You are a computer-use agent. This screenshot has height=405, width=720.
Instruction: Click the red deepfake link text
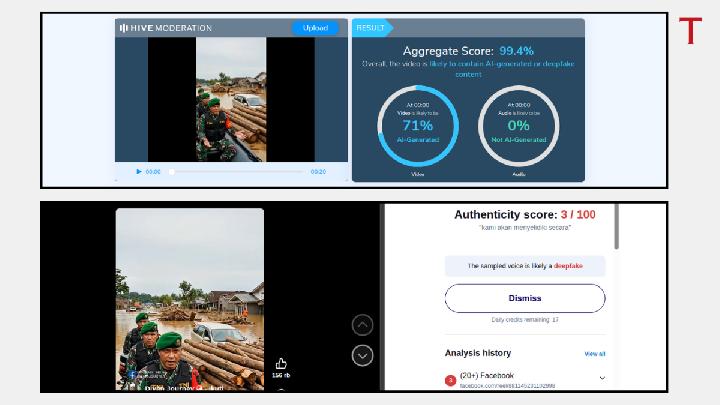pos(568,266)
